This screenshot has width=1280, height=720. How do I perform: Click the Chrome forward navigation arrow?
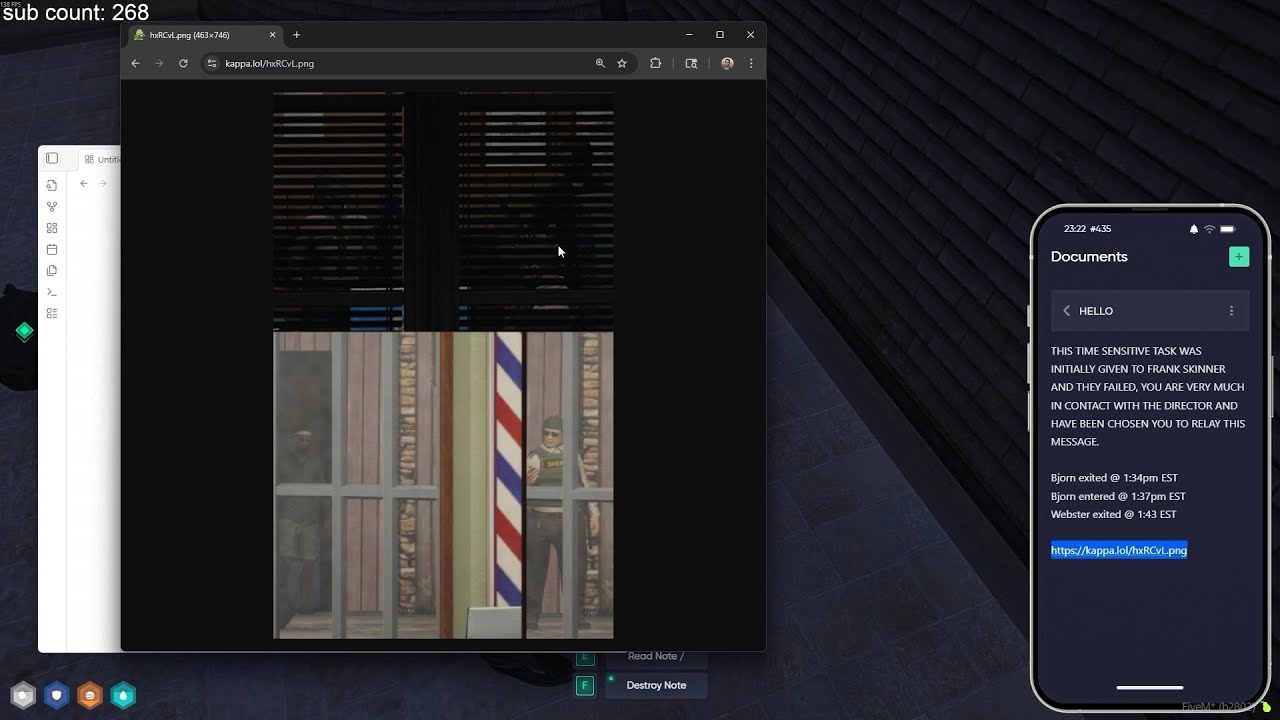coord(159,63)
